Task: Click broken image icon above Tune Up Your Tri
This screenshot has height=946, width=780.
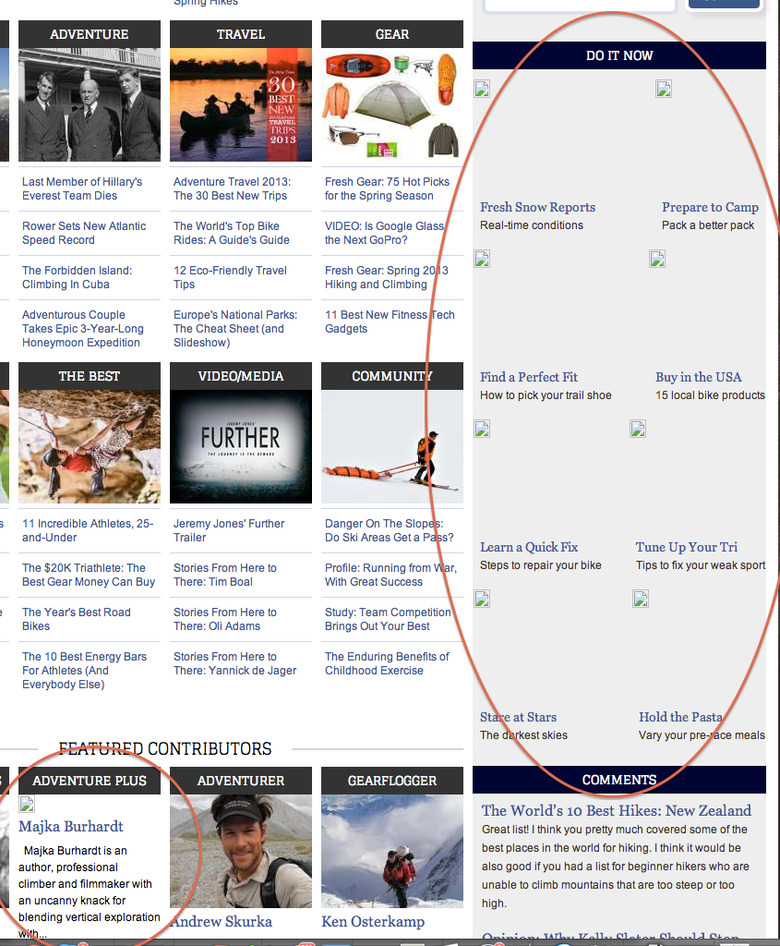Action: pos(638,430)
